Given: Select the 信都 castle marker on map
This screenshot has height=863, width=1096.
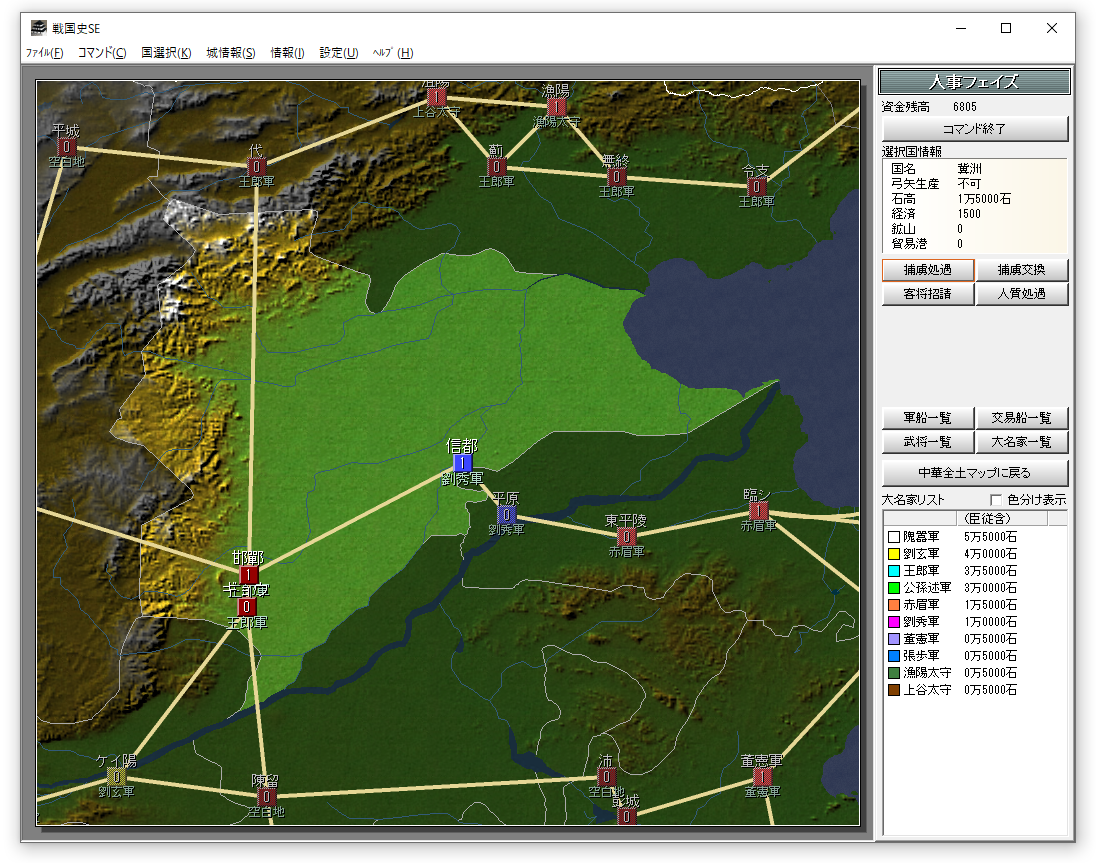Looking at the screenshot, I should 462,463.
